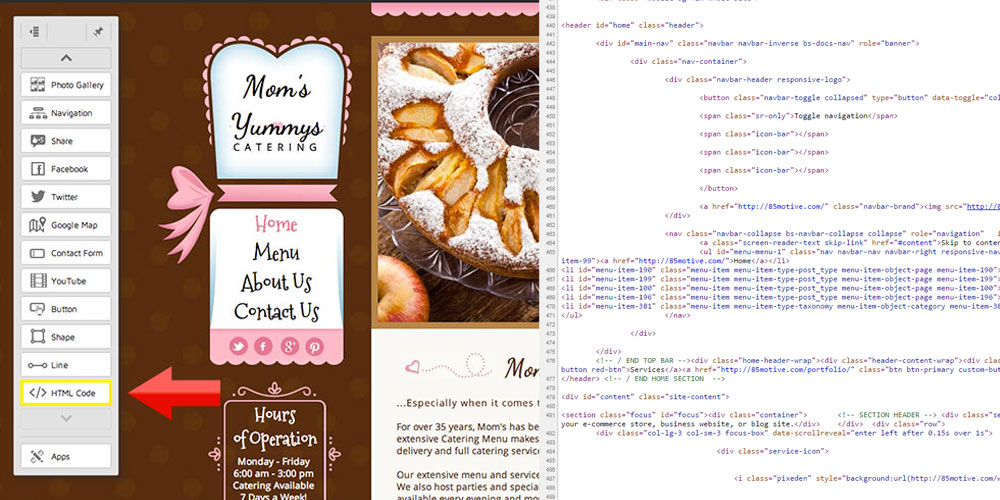Click the Button widget icon

(38, 309)
